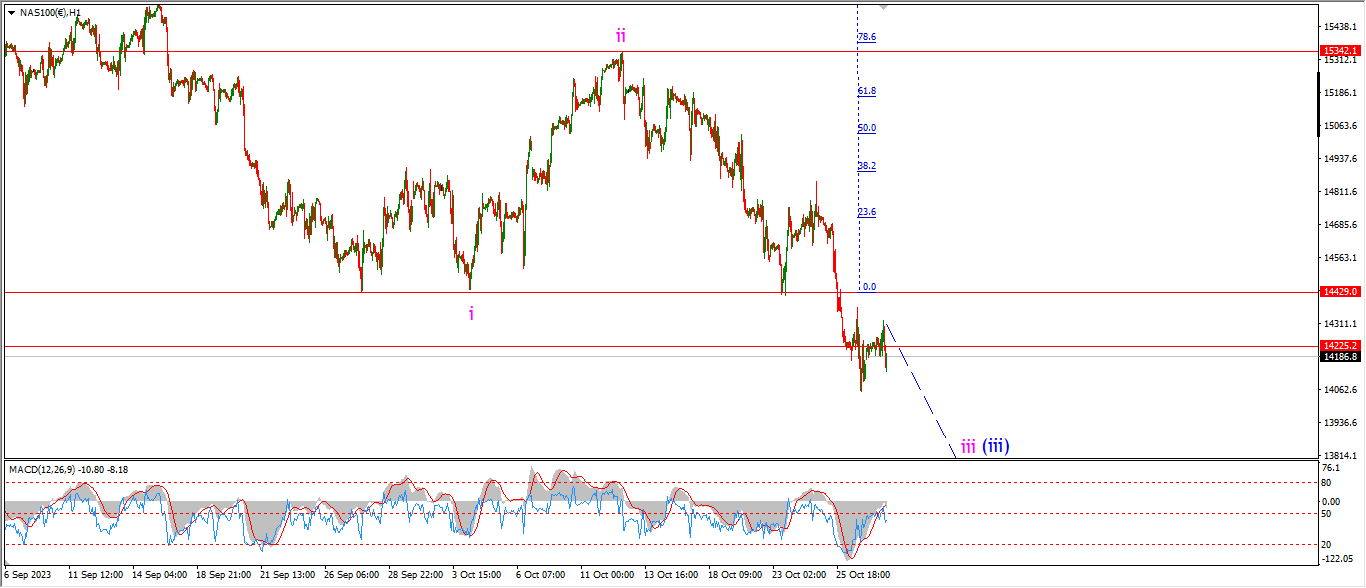
Task: Click the gray chart shift triangle marker
Action: (883, 6)
